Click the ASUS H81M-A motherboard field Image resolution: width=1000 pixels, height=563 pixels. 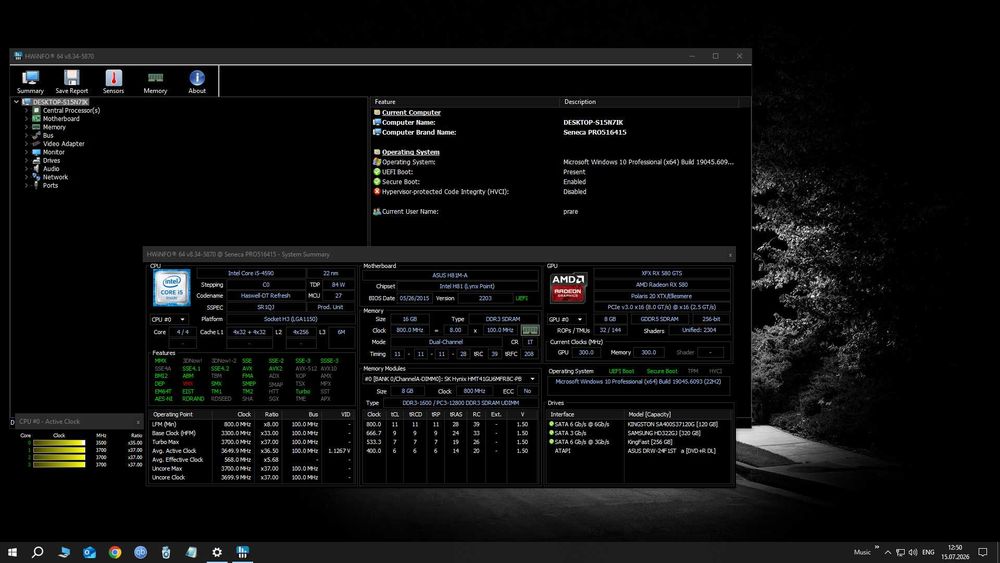[x=450, y=275]
